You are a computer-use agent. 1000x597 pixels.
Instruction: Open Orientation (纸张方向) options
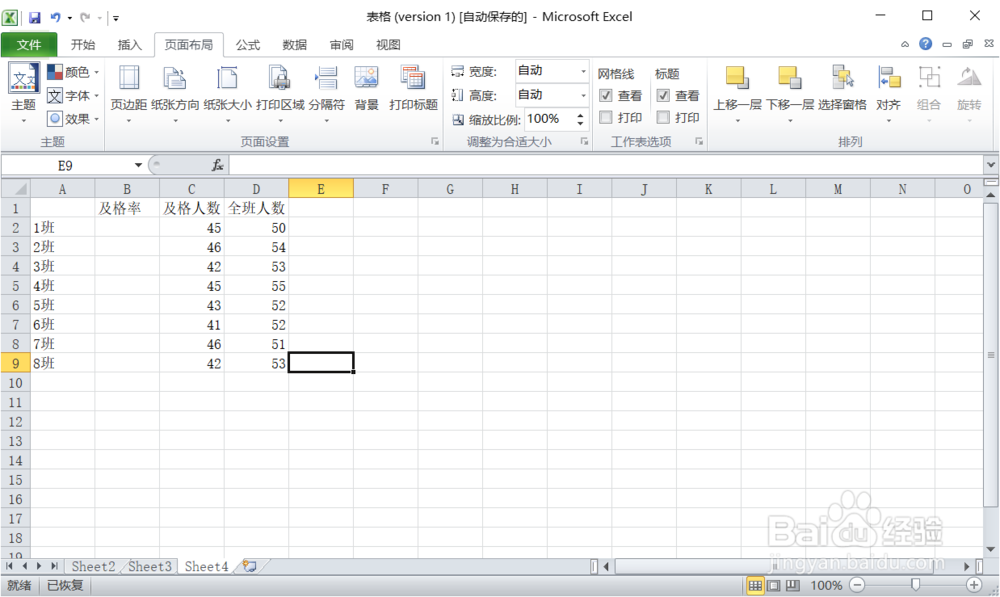175,93
